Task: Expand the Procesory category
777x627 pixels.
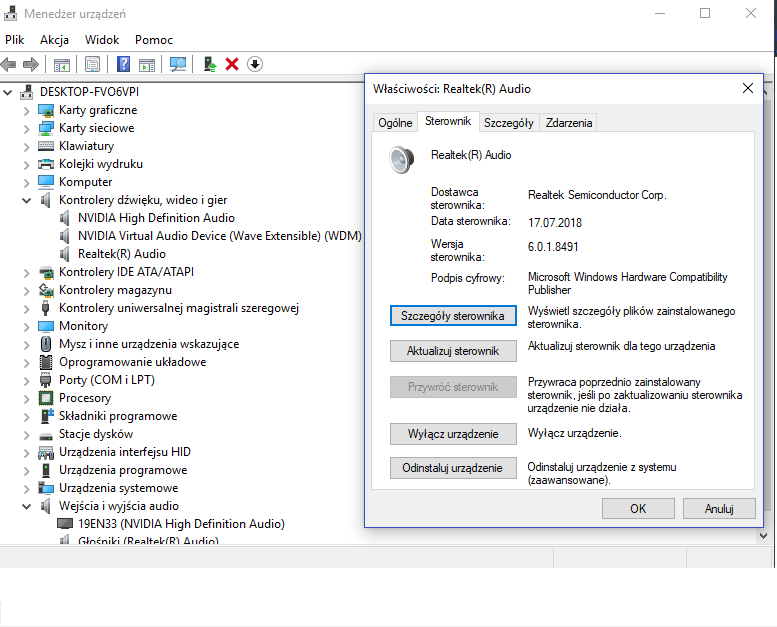Action: (x=27, y=399)
